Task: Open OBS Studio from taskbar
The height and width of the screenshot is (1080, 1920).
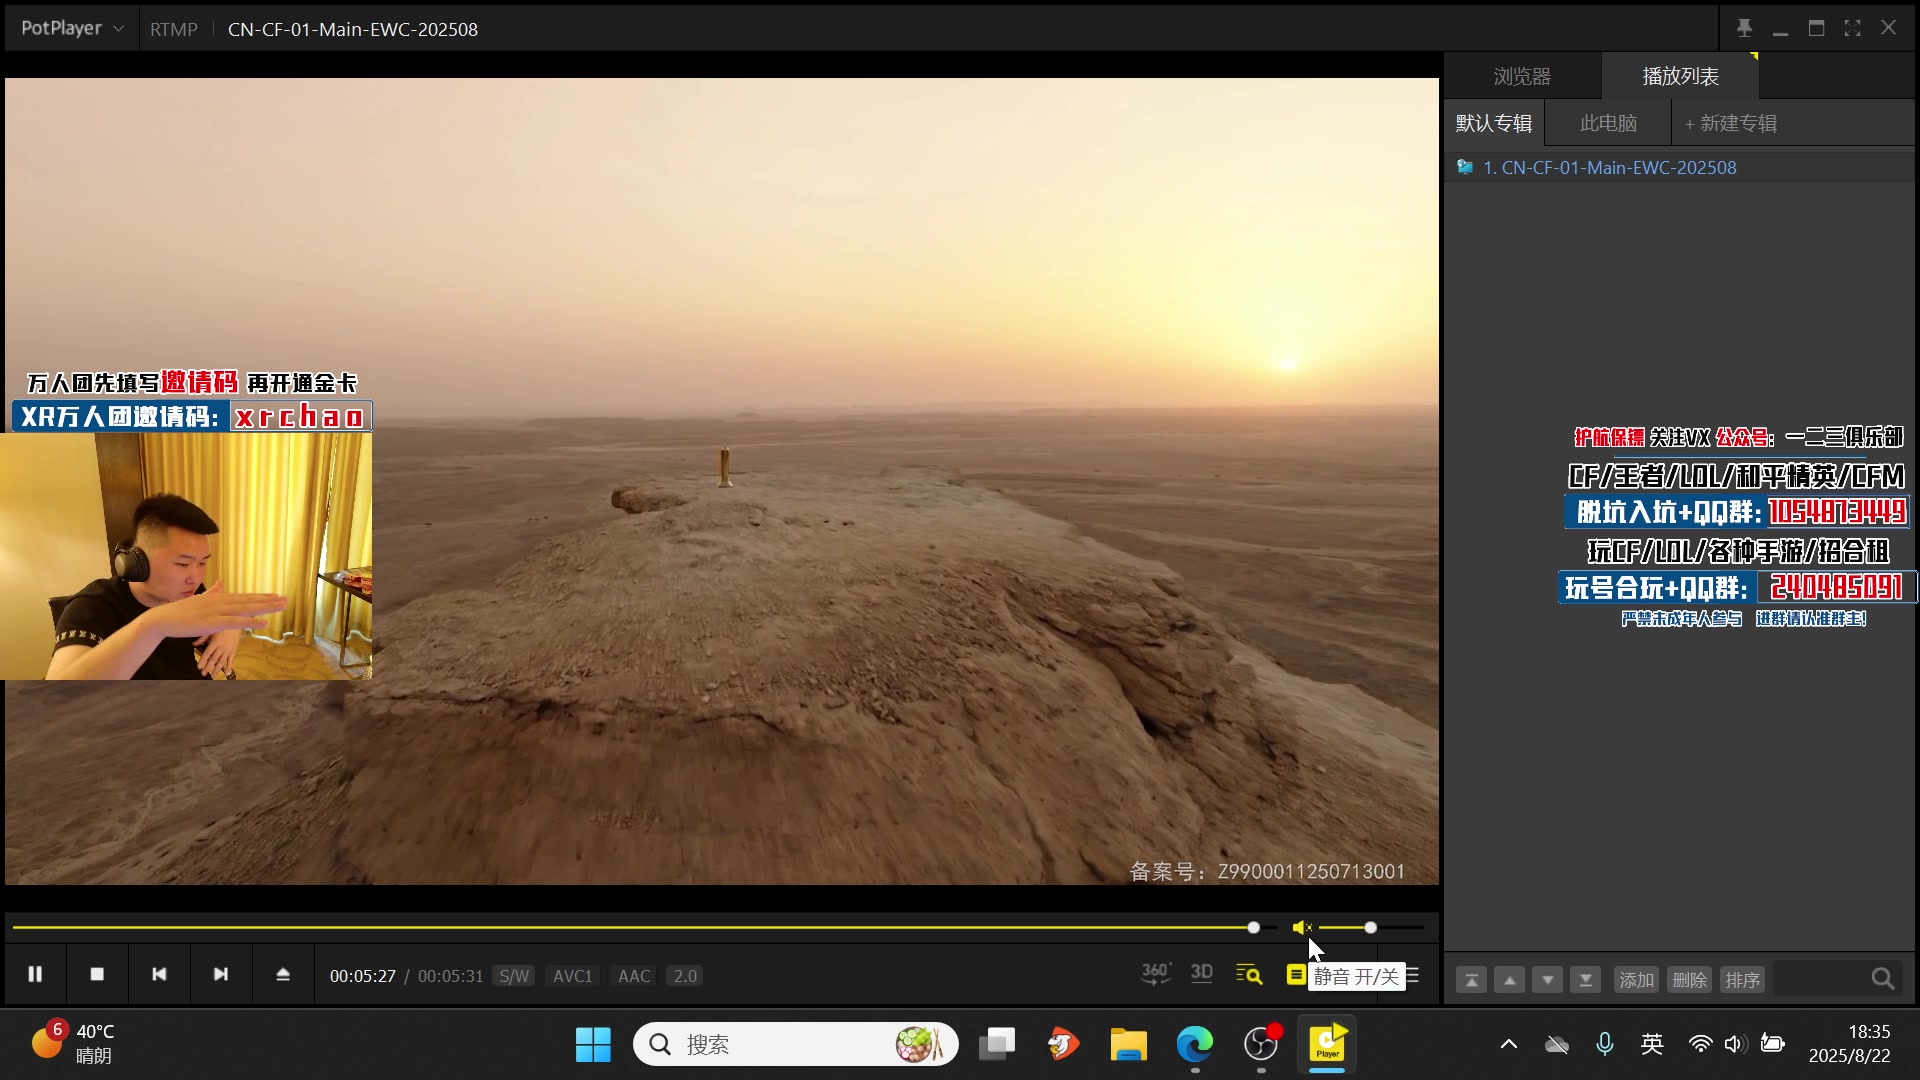Action: [x=1261, y=1045]
